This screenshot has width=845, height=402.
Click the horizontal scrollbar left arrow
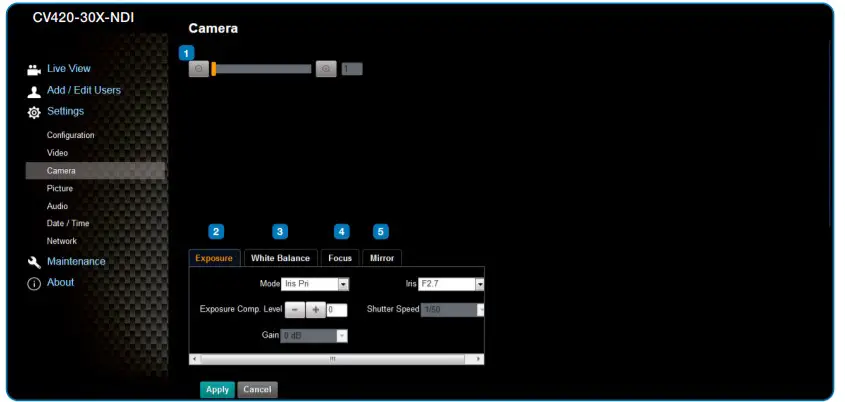[x=194, y=359]
